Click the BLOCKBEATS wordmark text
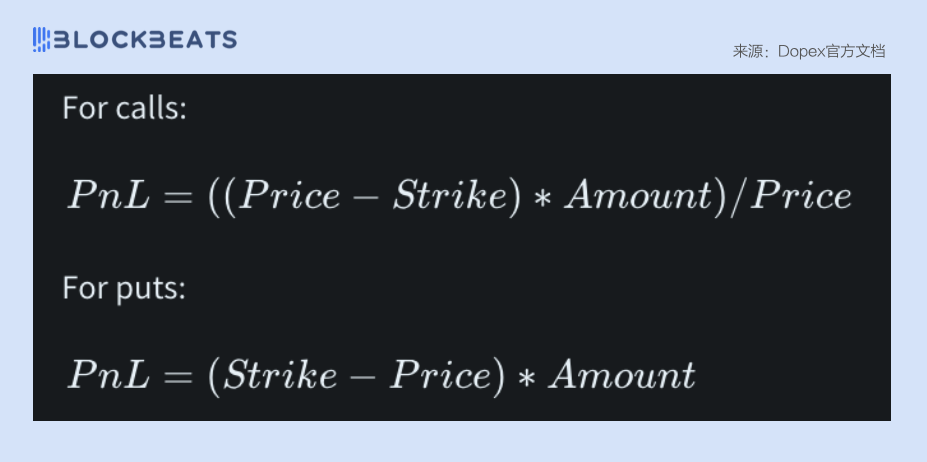This screenshot has height=462, width=927. point(145,40)
